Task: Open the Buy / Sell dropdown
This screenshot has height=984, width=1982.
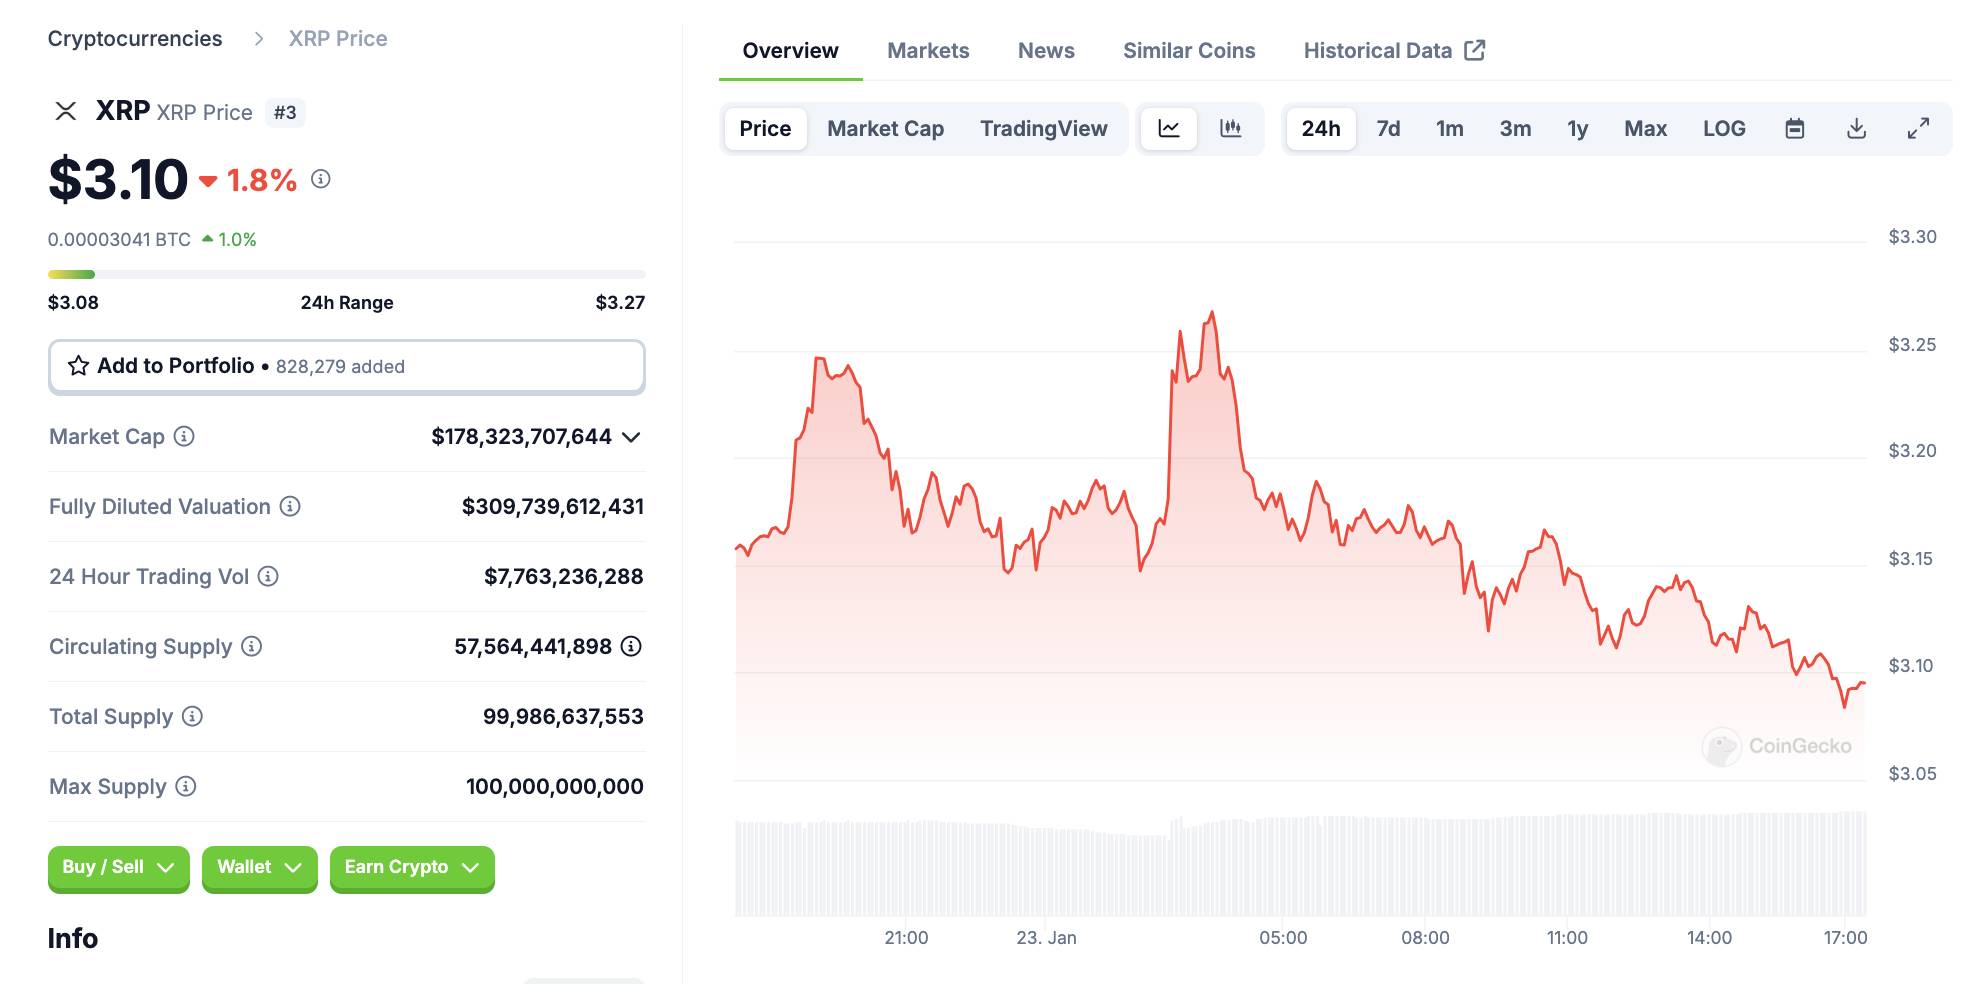Action: coord(118,867)
